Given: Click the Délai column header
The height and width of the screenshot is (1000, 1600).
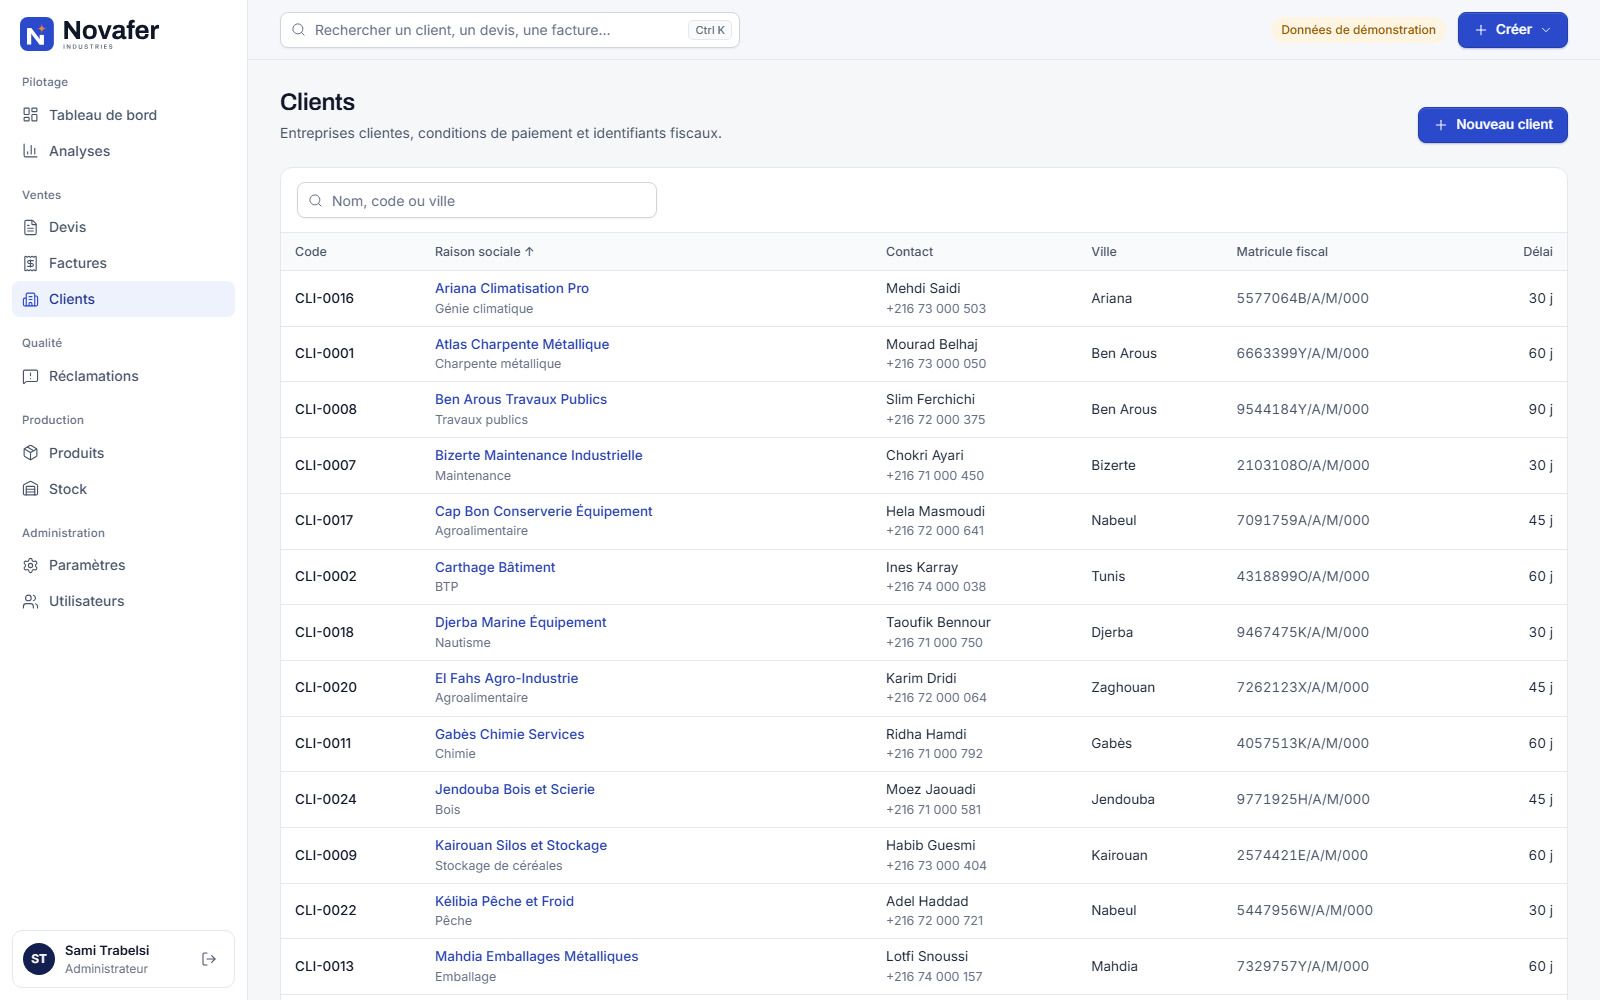Looking at the screenshot, I should 1538,252.
